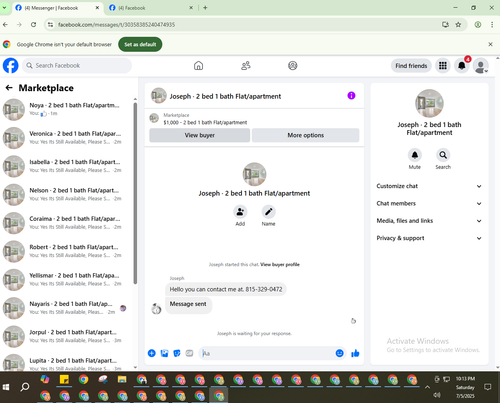Click the message text input box
The width and height of the screenshot is (500, 403).
(x=267, y=353)
